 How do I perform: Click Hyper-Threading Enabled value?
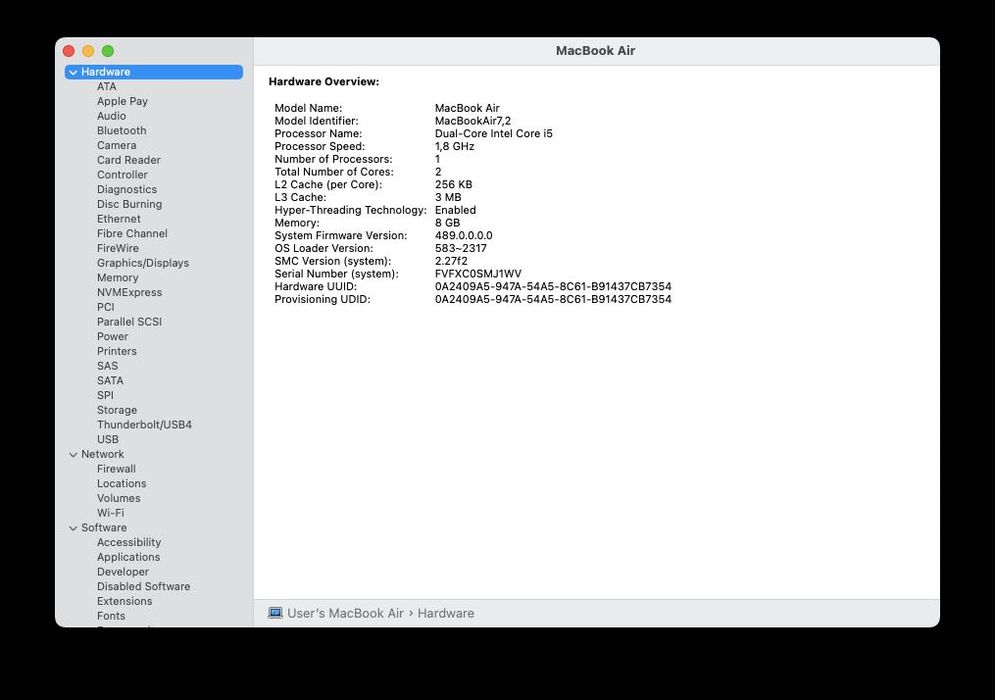(455, 210)
